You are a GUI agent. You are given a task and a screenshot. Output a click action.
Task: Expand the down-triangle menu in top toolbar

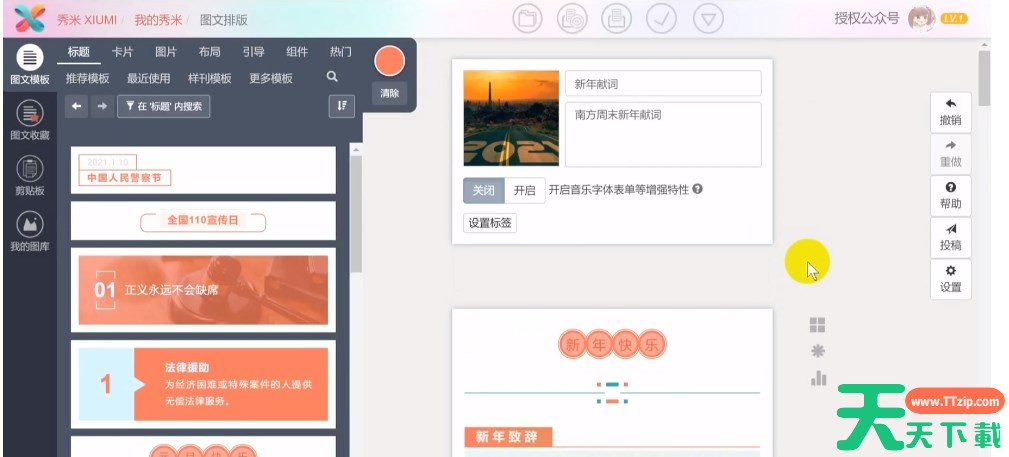coord(708,18)
